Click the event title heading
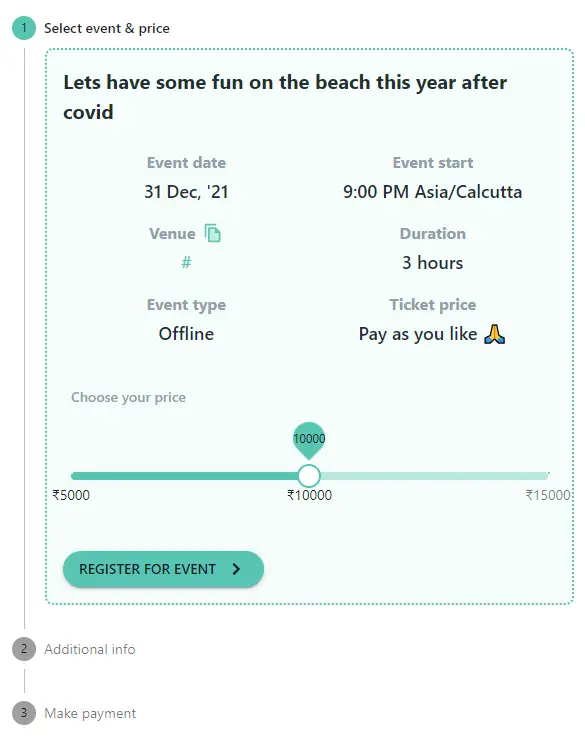Viewport: 585px width, 745px height. pos(285,97)
